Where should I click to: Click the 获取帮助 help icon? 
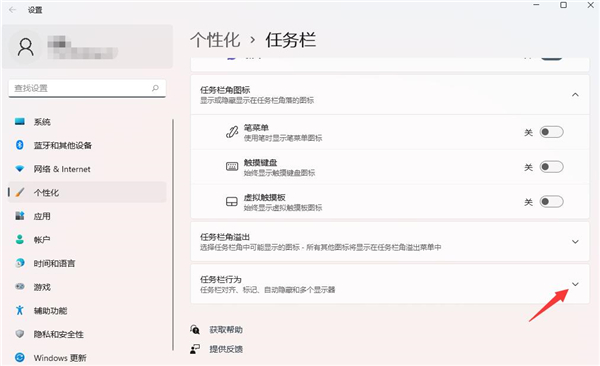(x=195, y=329)
